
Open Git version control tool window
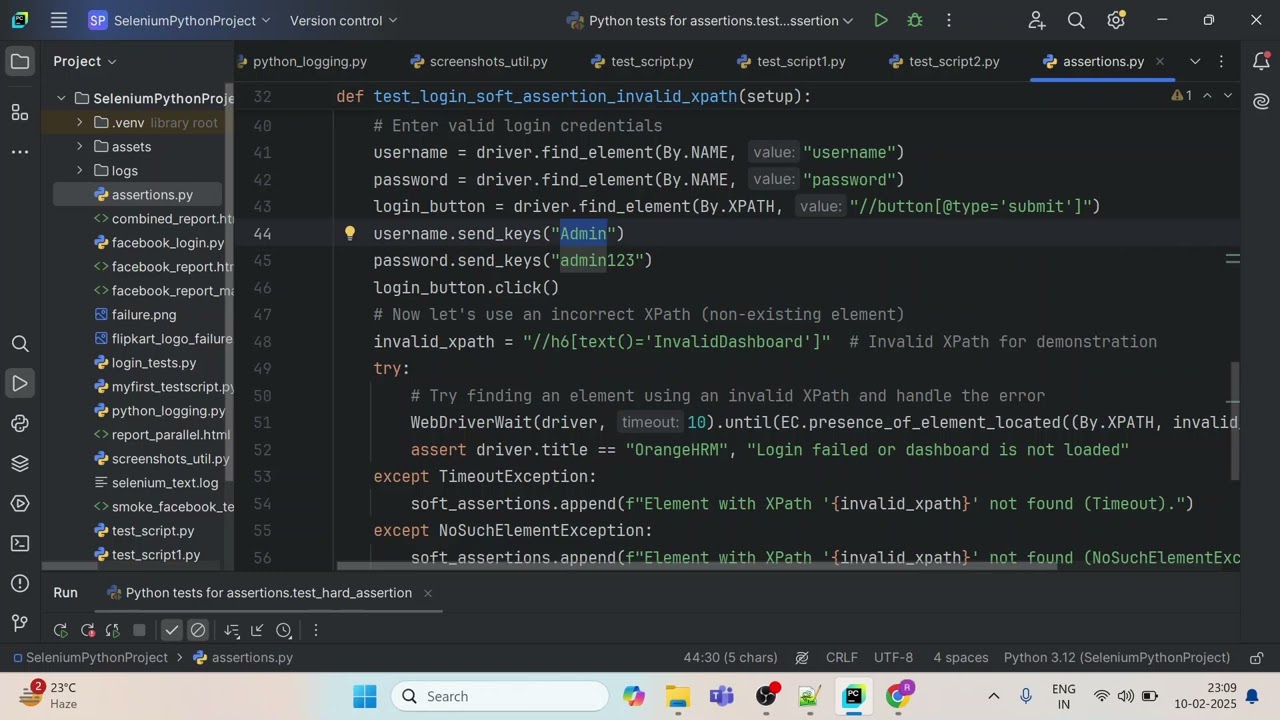pos(20,623)
